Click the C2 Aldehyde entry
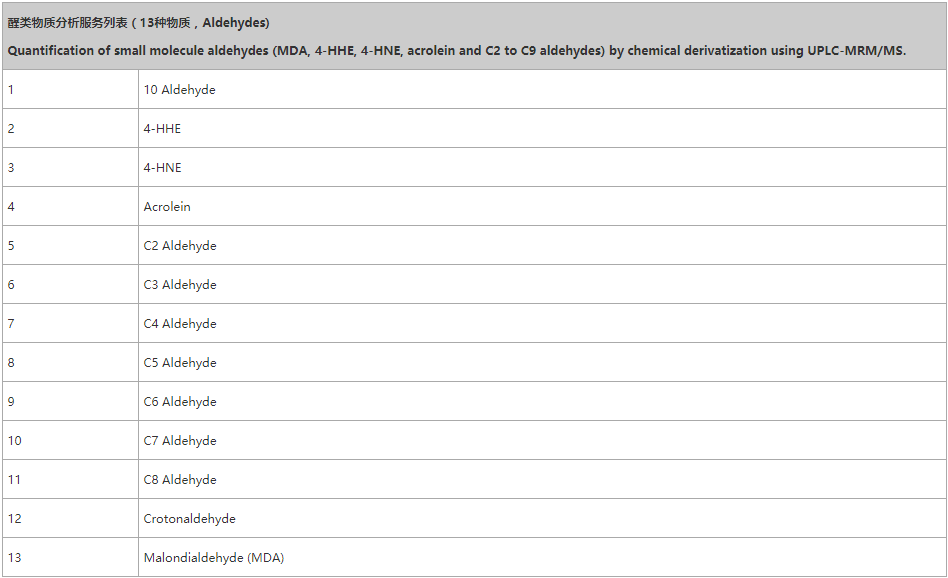The image size is (948, 578). pos(180,246)
